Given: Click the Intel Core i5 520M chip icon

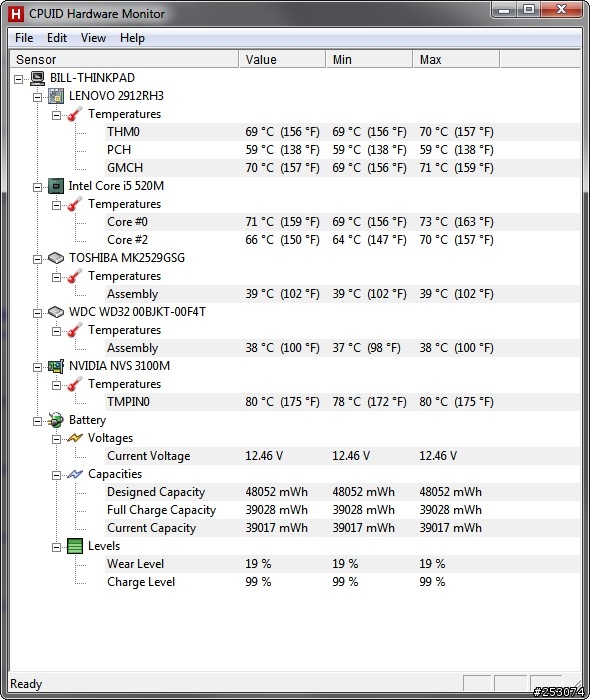Looking at the screenshot, I should click(56, 186).
